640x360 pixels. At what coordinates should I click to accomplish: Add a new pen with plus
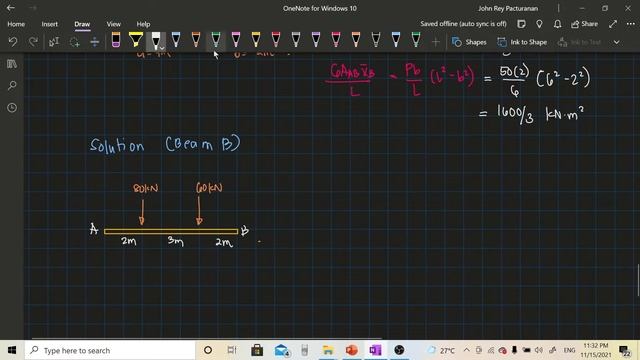coord(436,42)
